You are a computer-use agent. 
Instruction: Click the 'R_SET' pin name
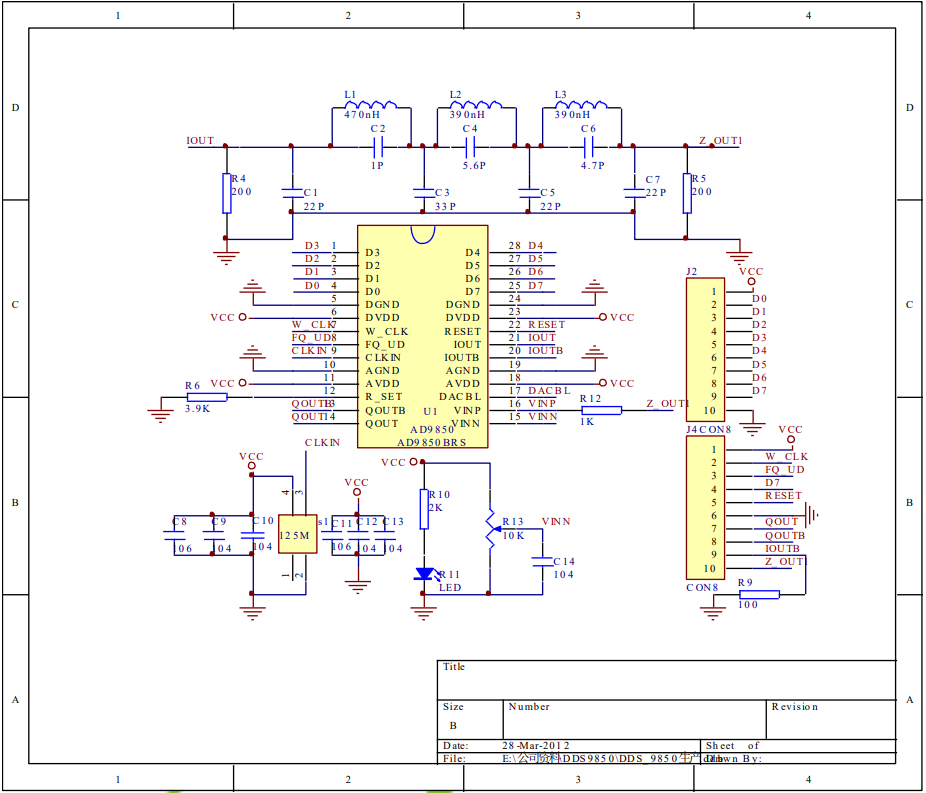click(383, 397)
